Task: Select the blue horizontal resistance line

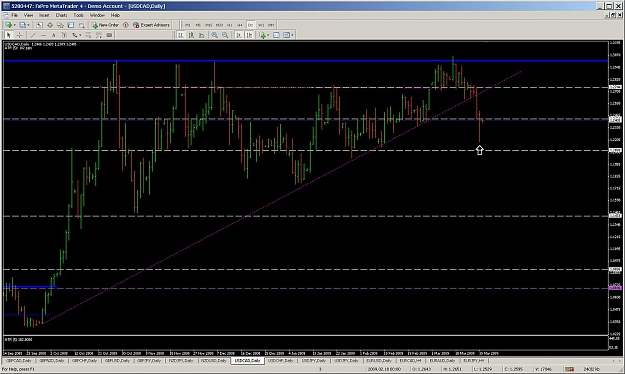Action: (306, 61)
